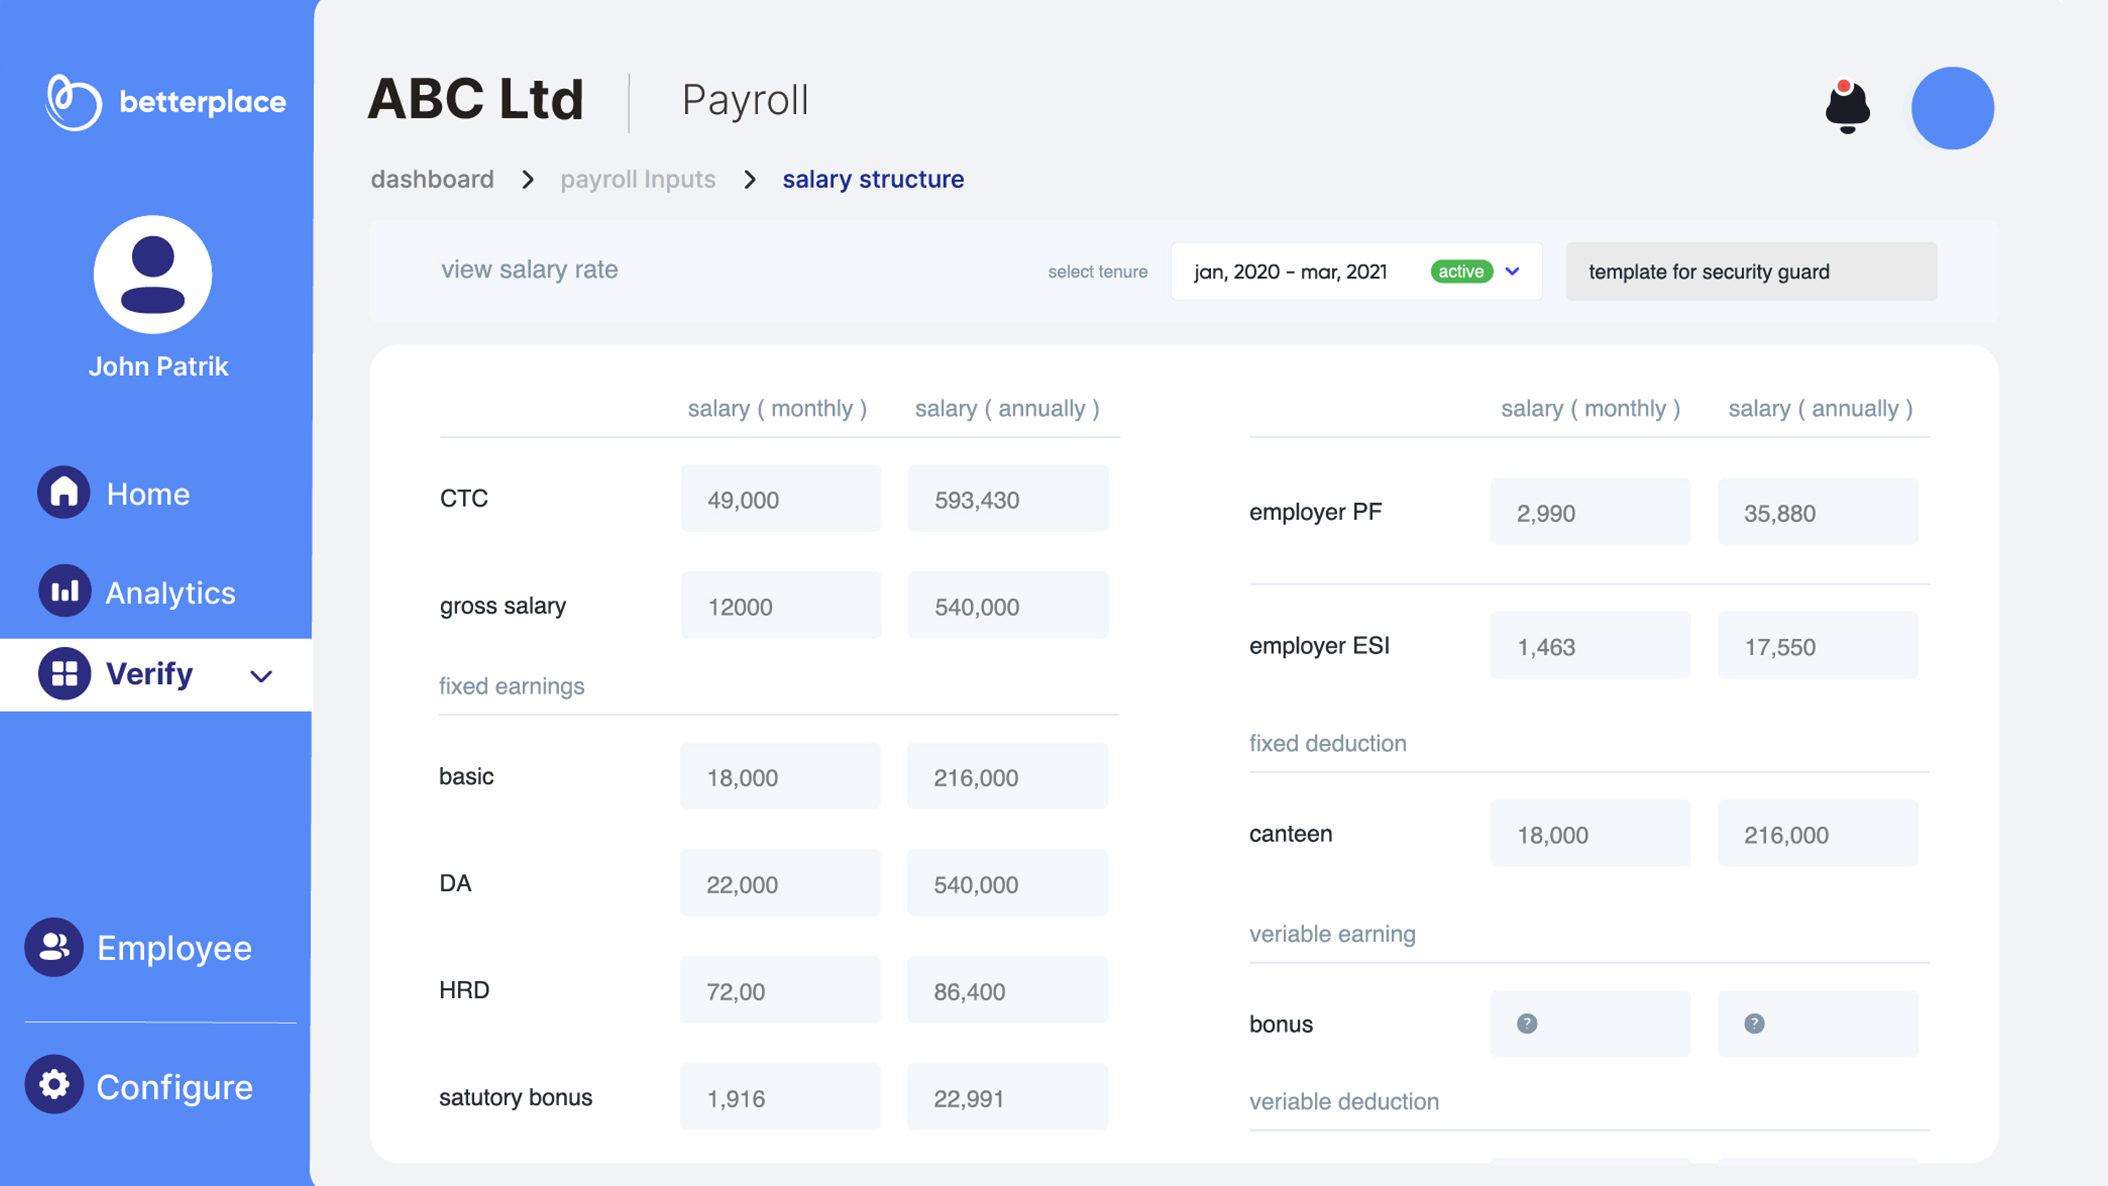Open template for security guard selector

(1750, 271)
